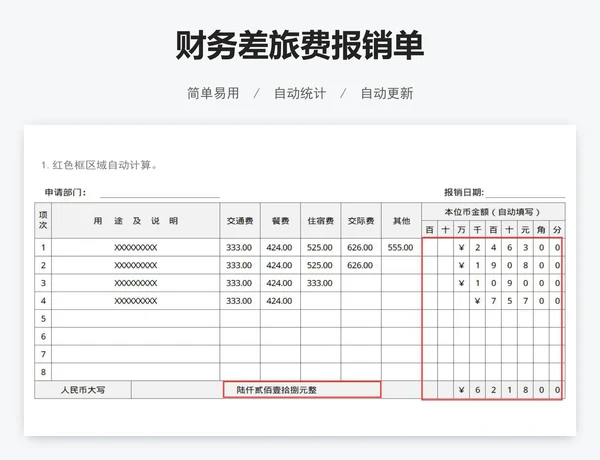Select the 其他 column header
Screen dimensions: 600x460
[x=401, y=221]
